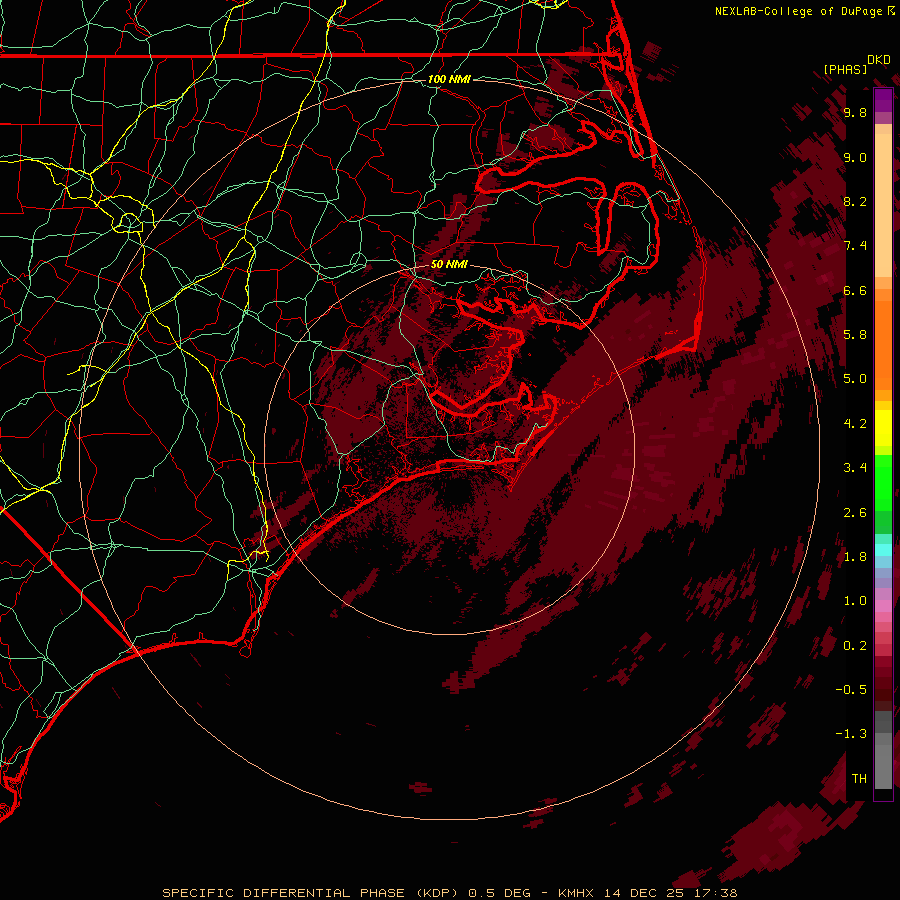Click the 3.4 value on color scale
This screenshot has width=900, height=900.
tap(855, 468)
